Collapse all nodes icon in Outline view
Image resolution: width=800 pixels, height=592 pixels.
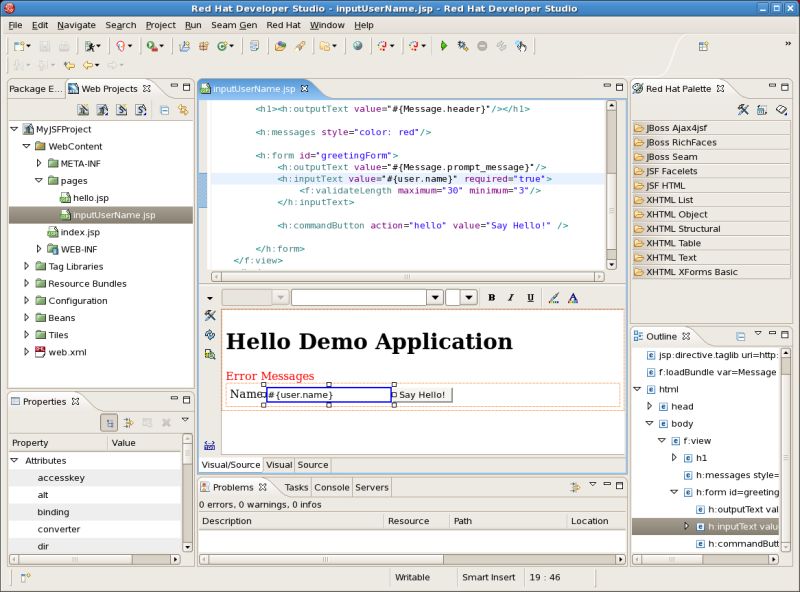[x=740, y=335]
